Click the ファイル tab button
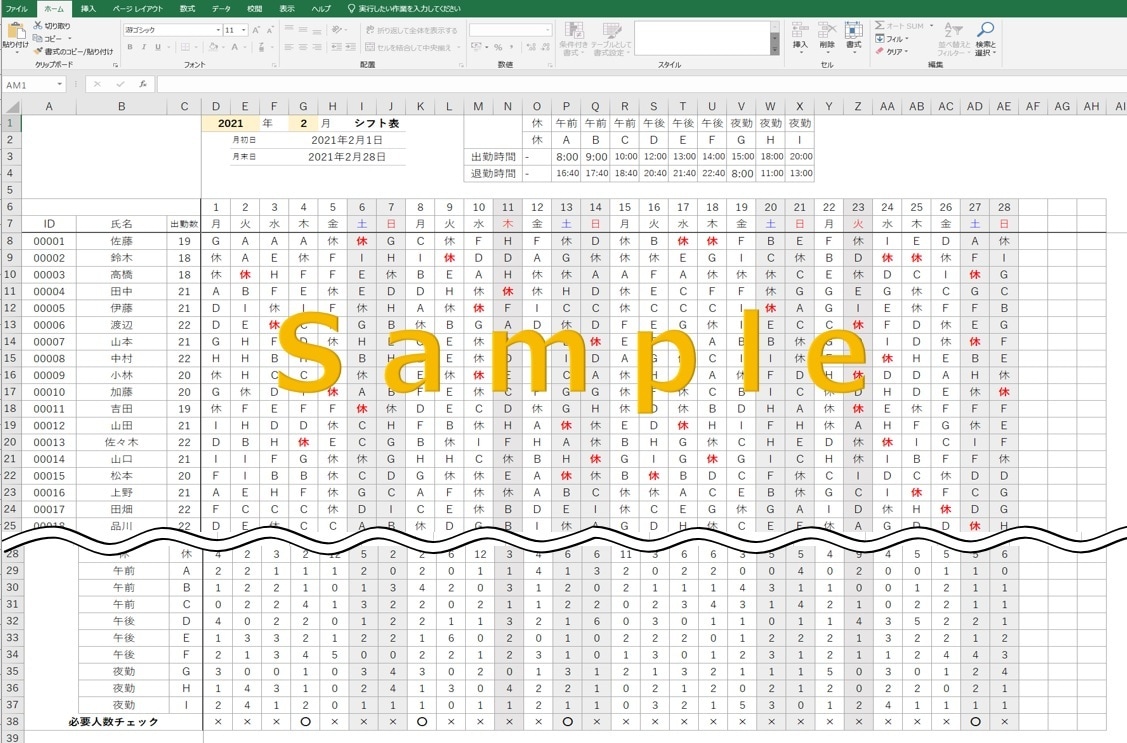1127x743 pixels. [17, 9]
